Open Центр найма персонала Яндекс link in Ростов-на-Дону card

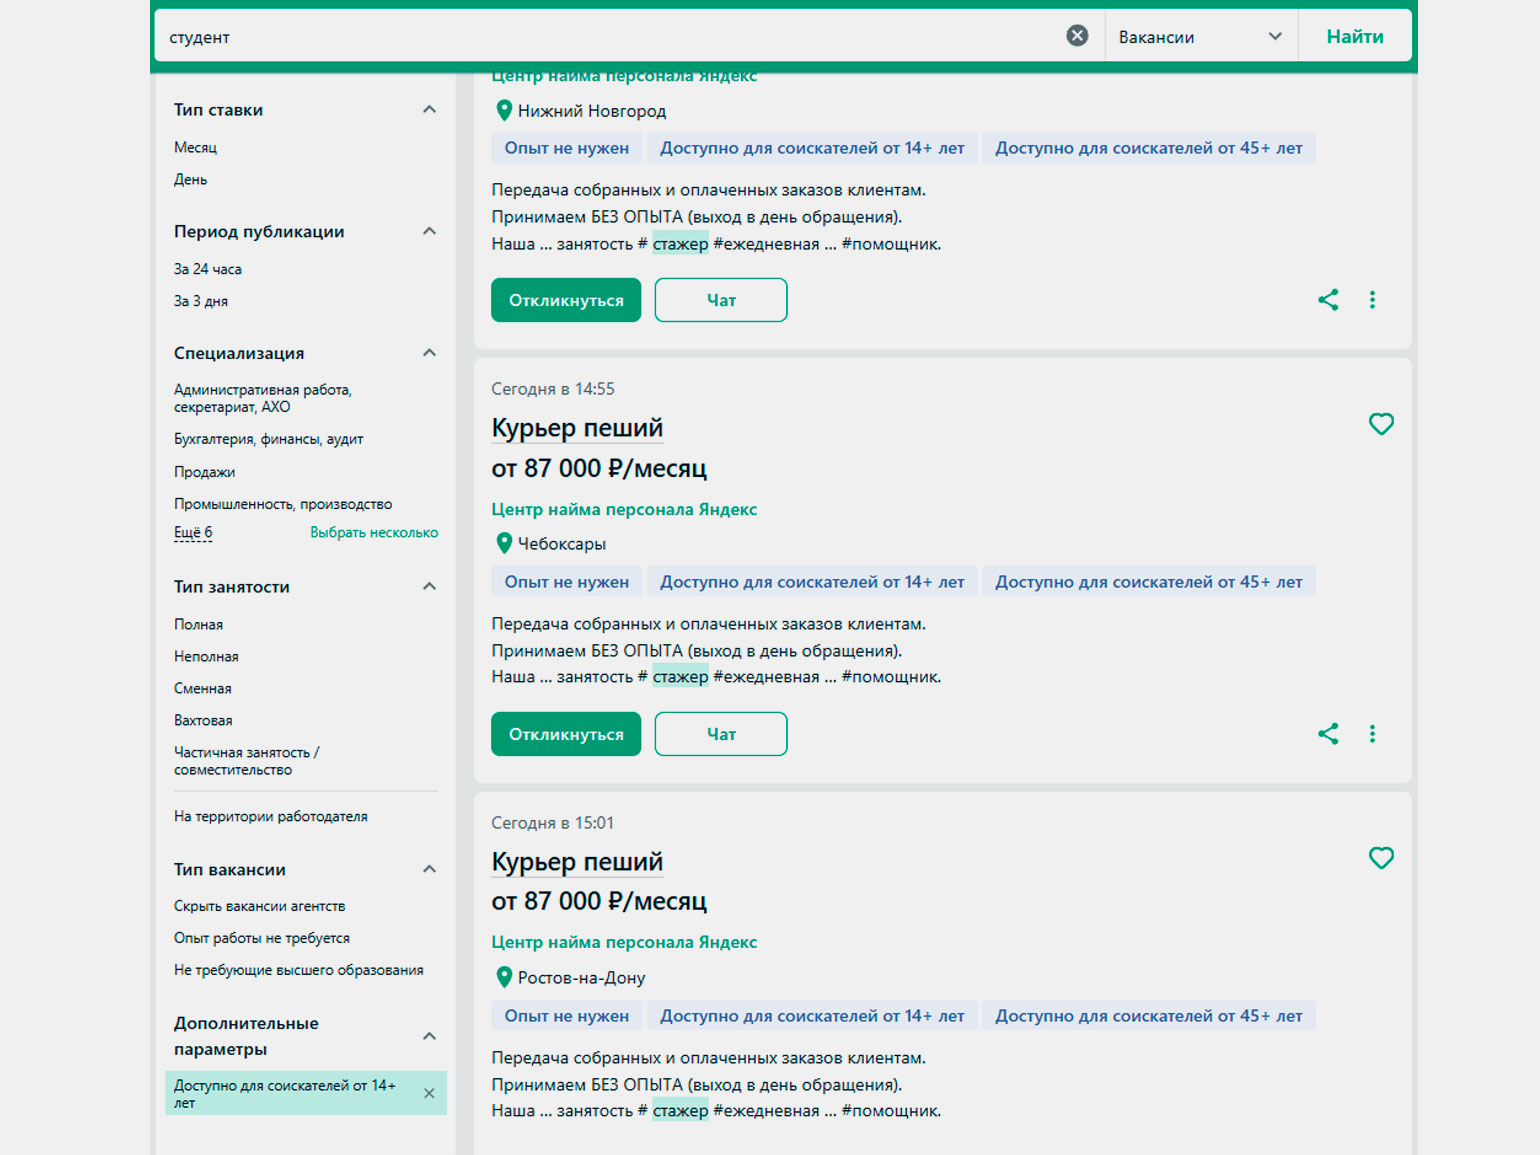624,942
